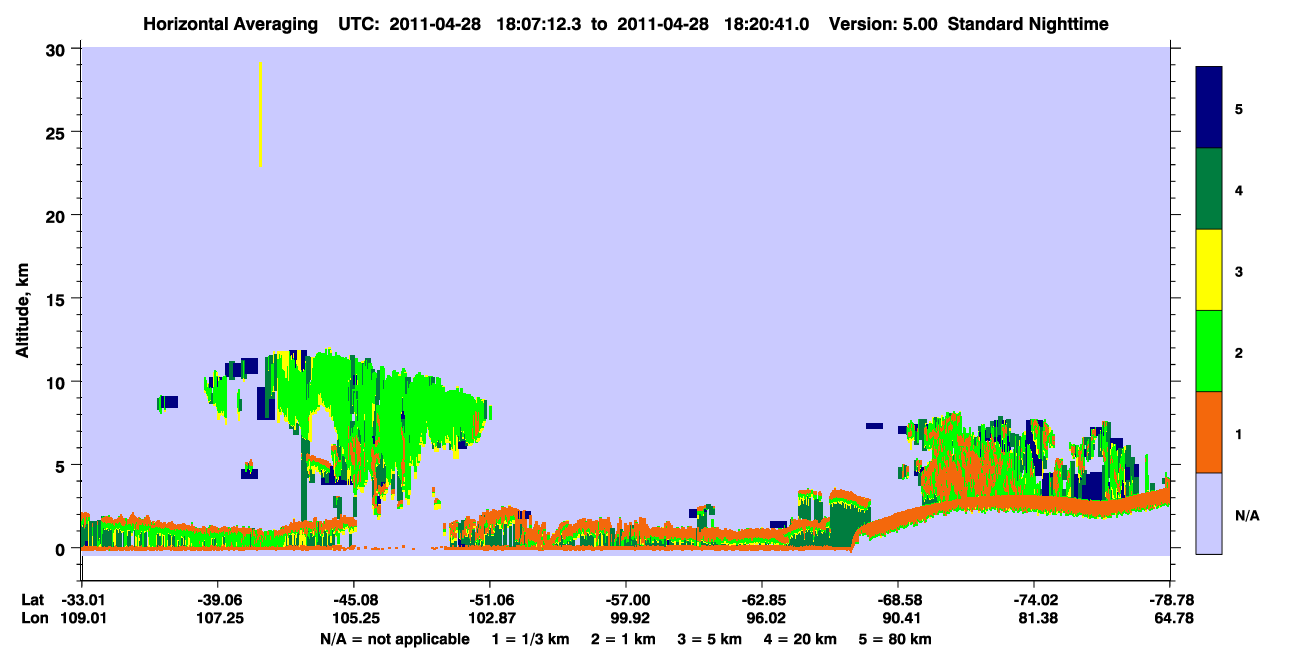Click the dark green colorbar segment for level 4
The width and height of the screenshot is (1300, 667).
coord(1209,189)
